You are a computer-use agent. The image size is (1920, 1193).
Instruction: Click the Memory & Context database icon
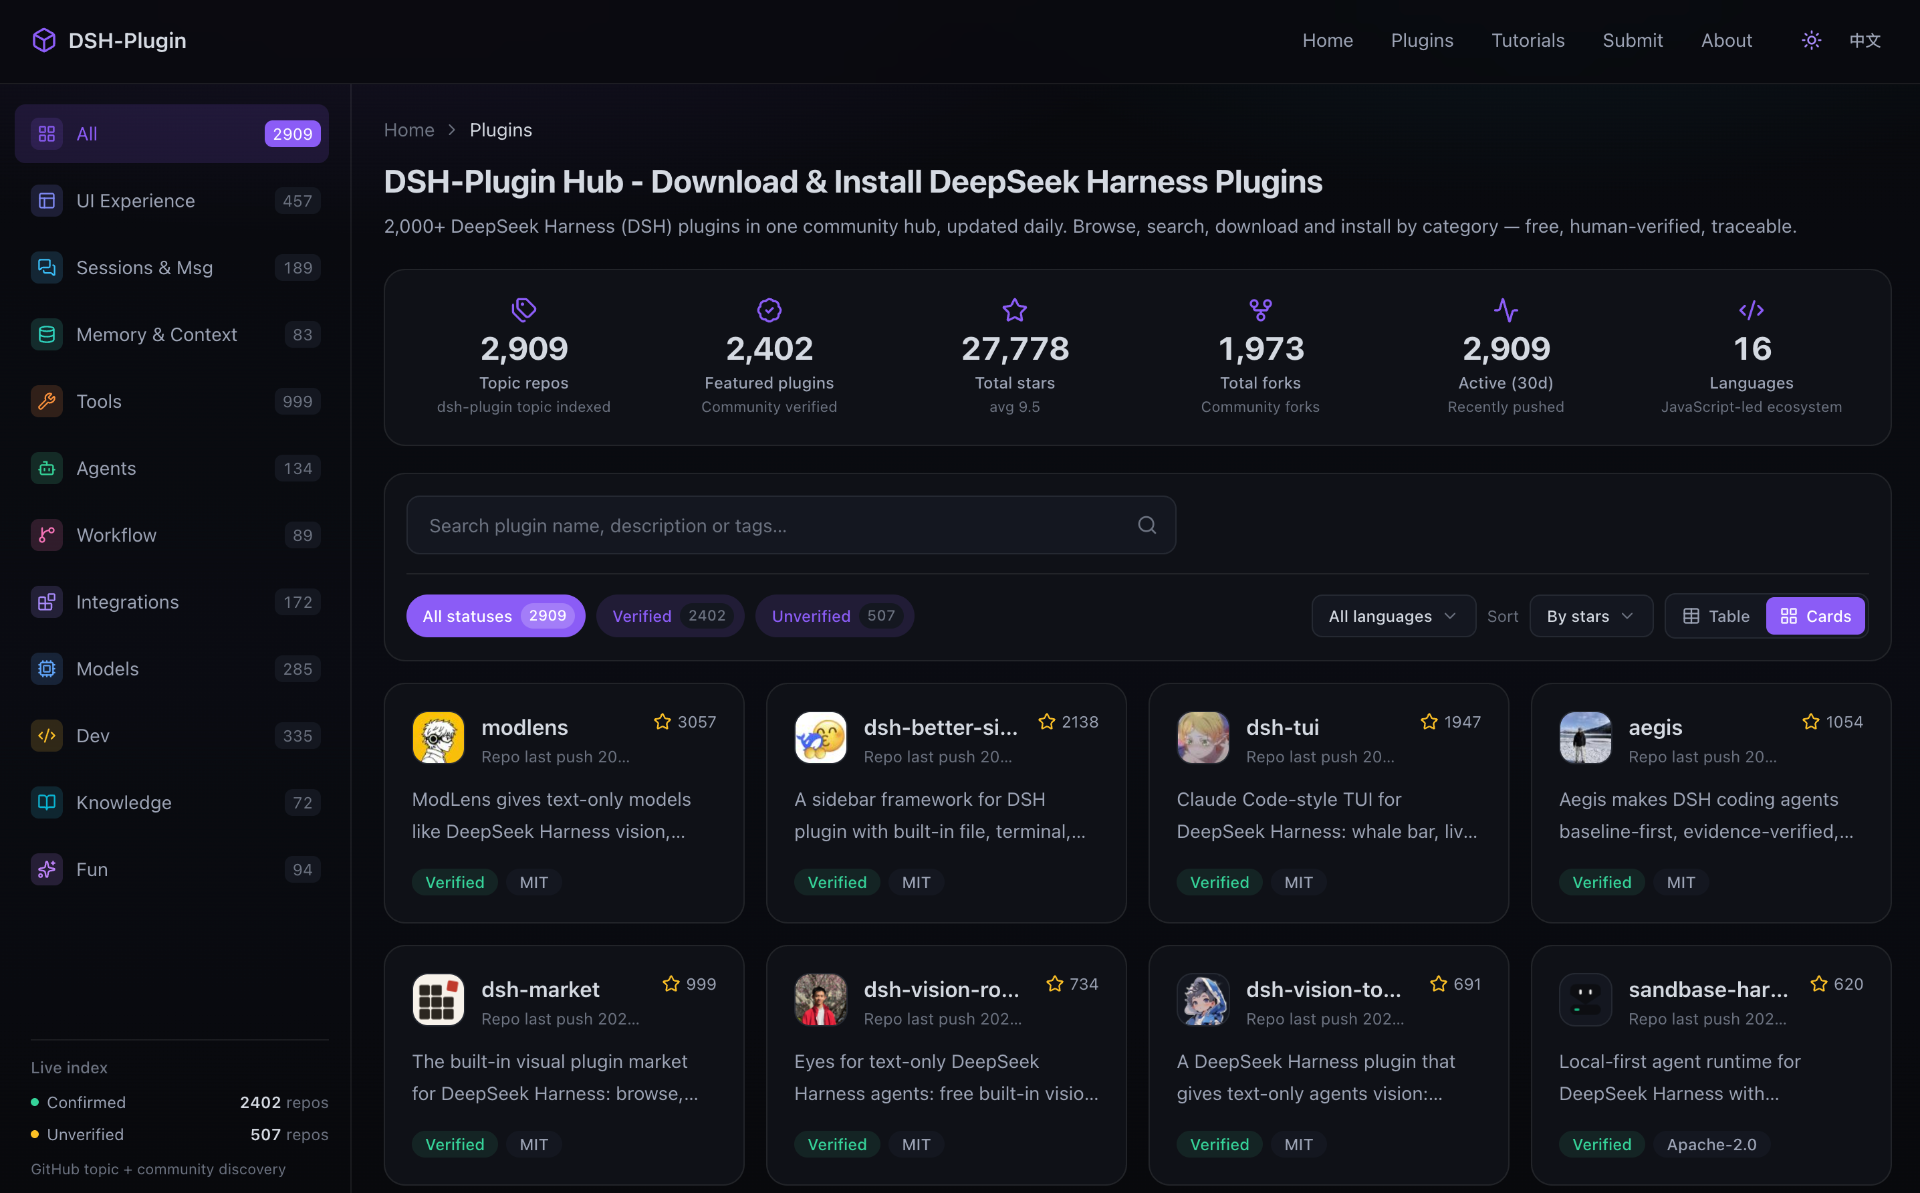pos(47,335)
